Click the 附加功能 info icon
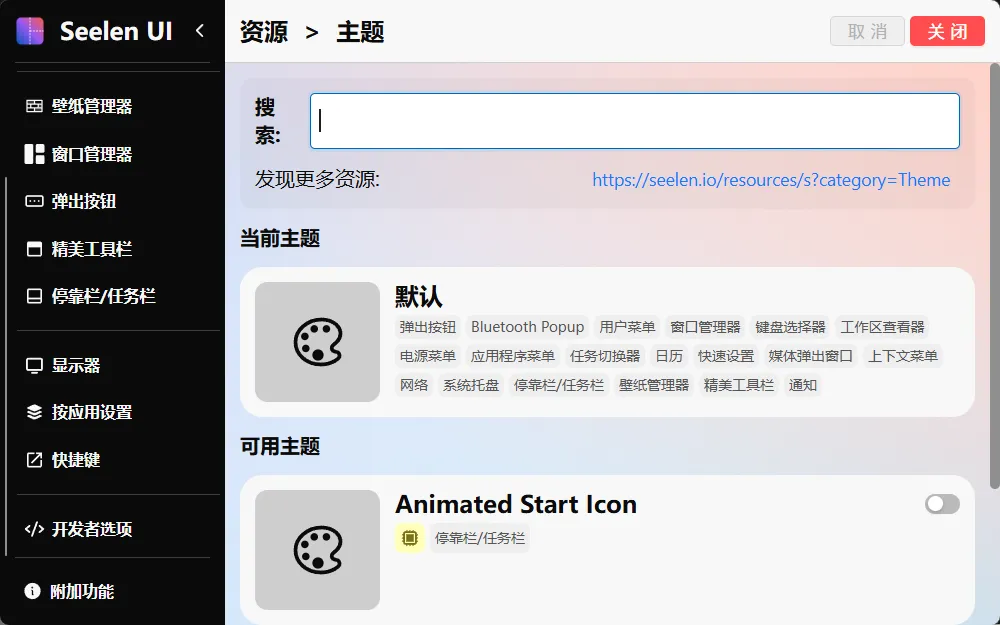1000x625 pixels. (x=32, y=591)
